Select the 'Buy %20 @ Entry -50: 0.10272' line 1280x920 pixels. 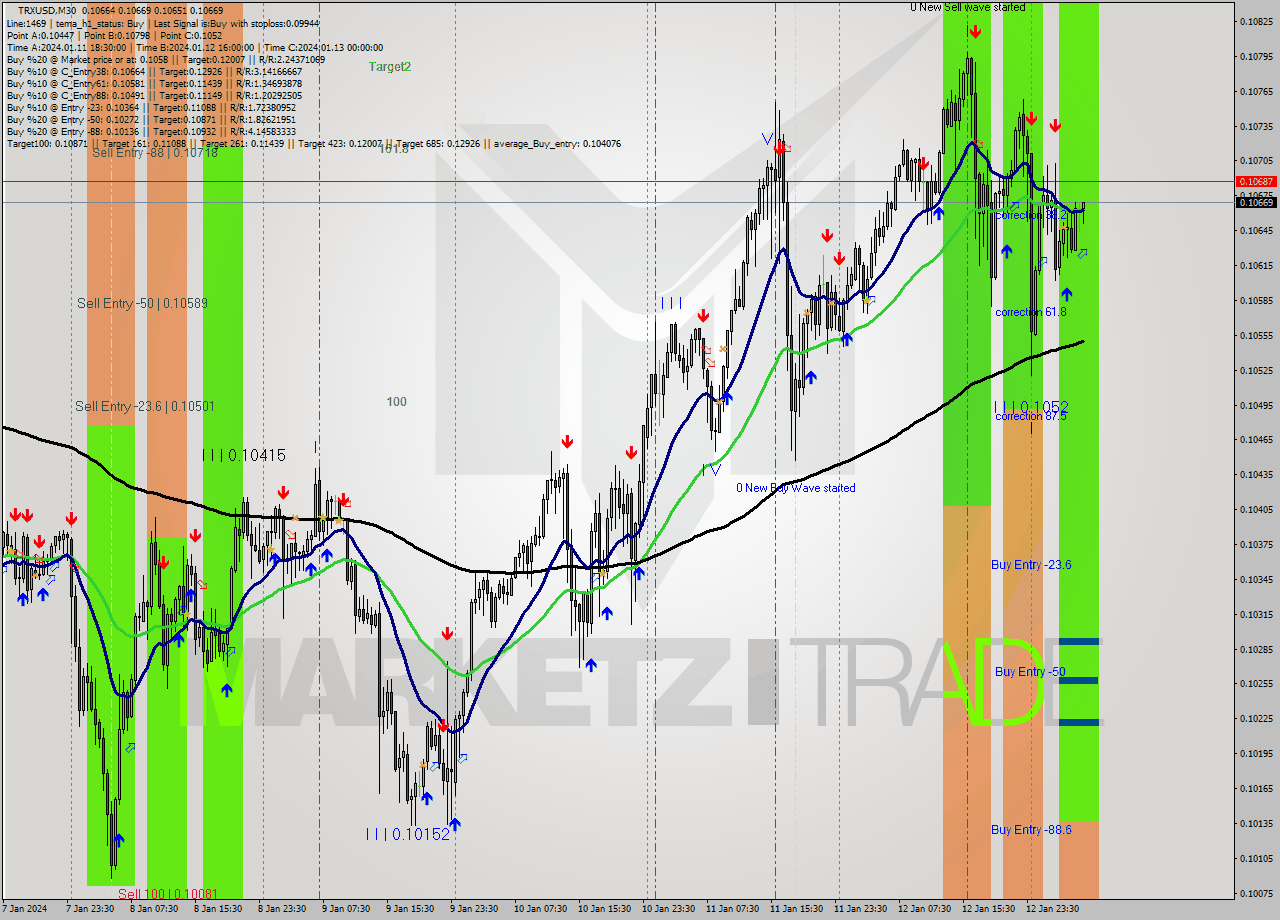click(x=151, y=119)
